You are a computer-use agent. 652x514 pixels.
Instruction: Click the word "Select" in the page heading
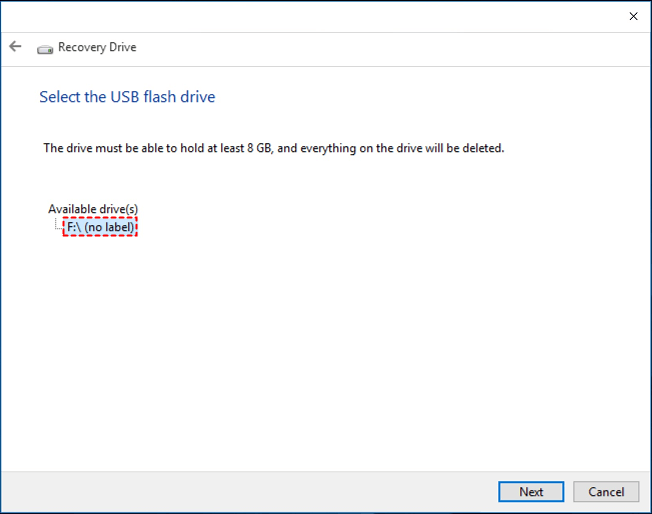tap(58, 97)
